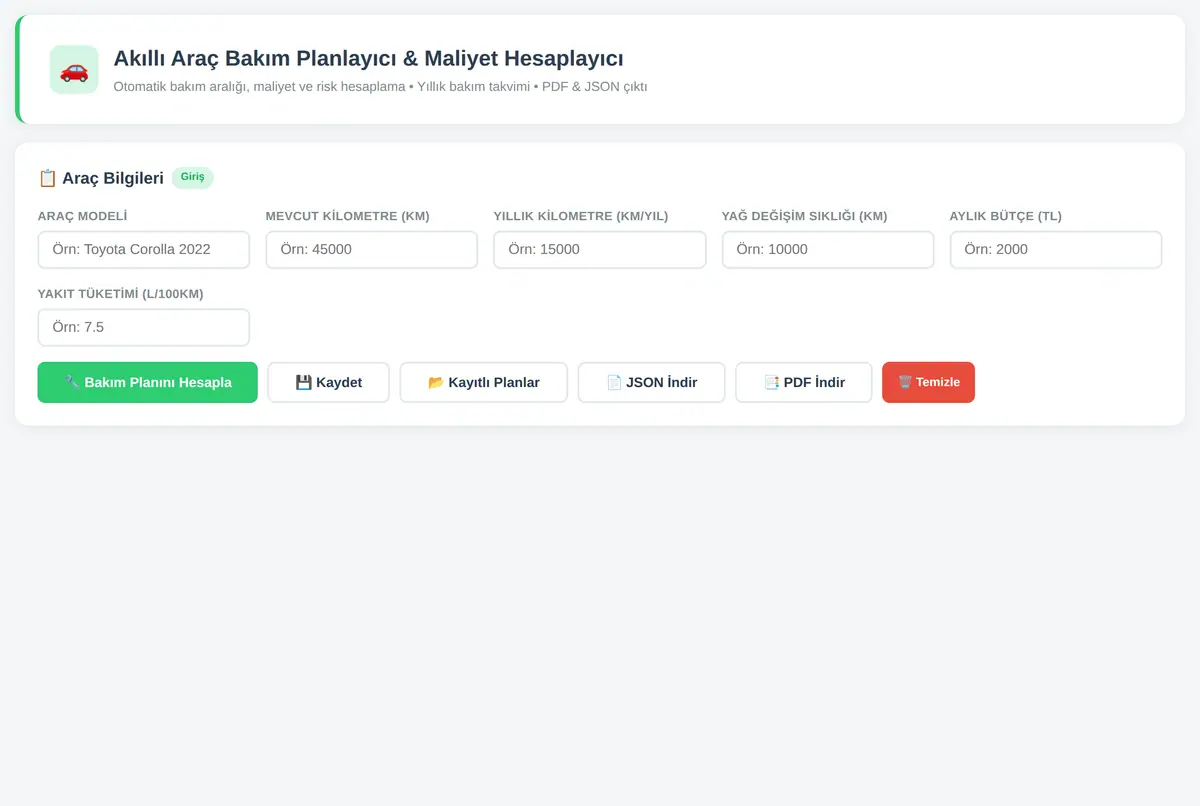Focus the Yıllık Kilometre input field
1200x806 pixels.
(600, 250)
